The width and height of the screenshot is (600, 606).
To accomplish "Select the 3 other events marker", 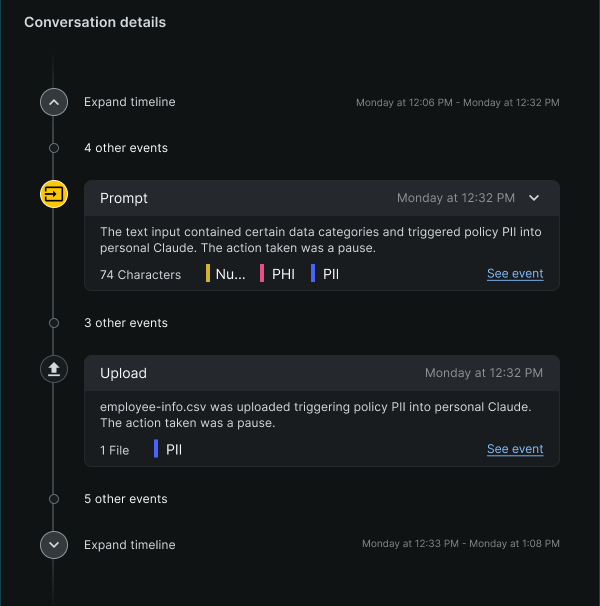I will click(54, 323).
